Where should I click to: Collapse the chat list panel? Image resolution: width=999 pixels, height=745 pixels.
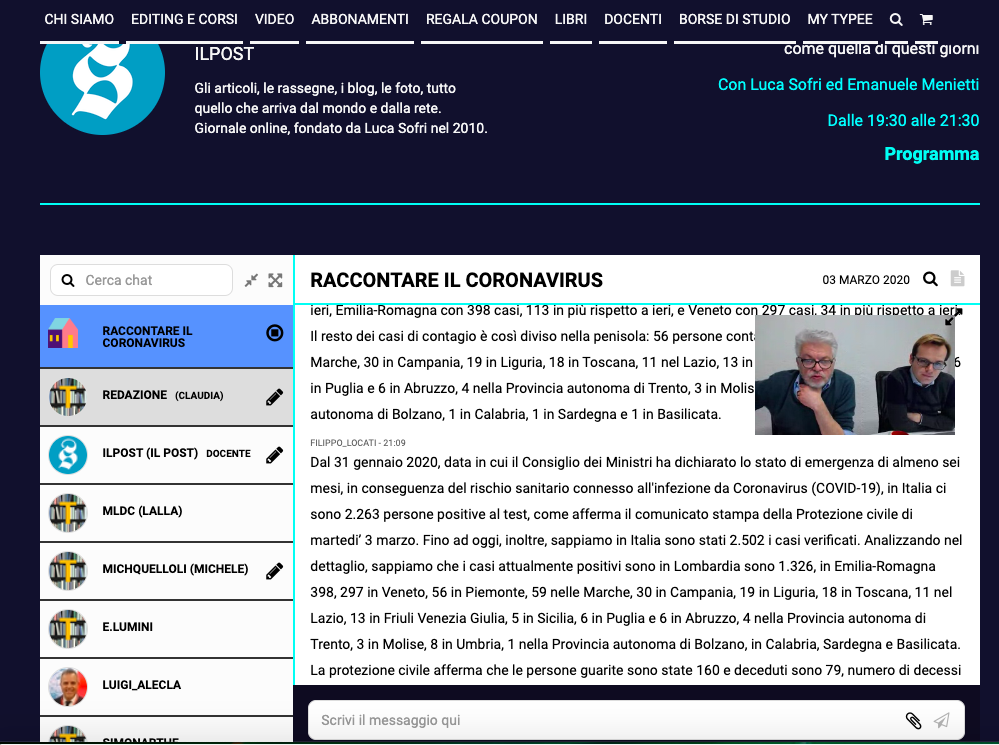click(251, 281)
